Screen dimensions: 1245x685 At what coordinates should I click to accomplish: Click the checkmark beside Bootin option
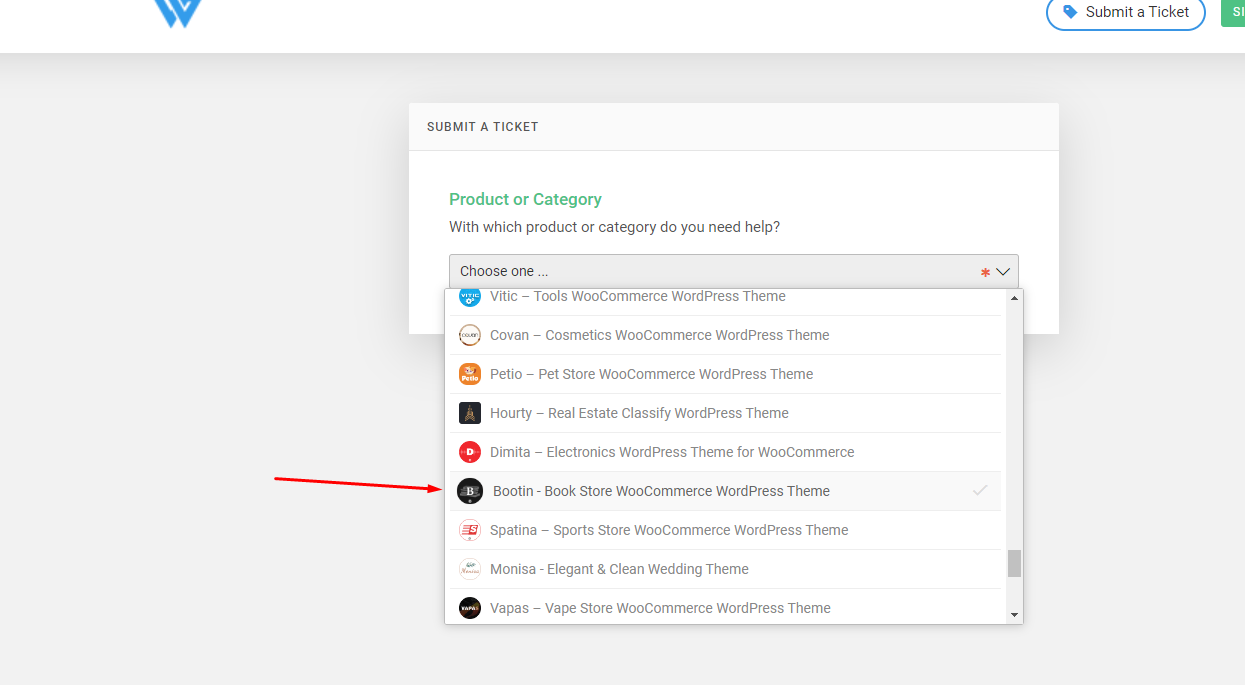980,491
